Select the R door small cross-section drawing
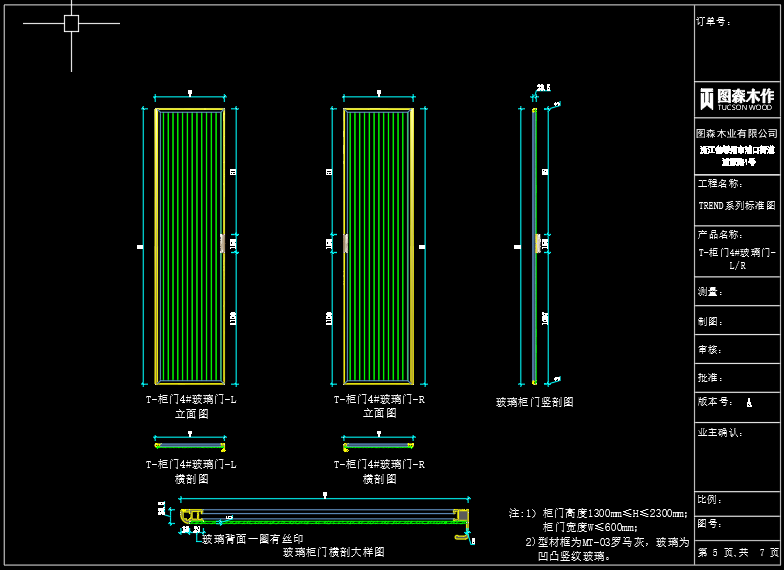This screenshot has height=570, width=784. click(x=378, y=445)
